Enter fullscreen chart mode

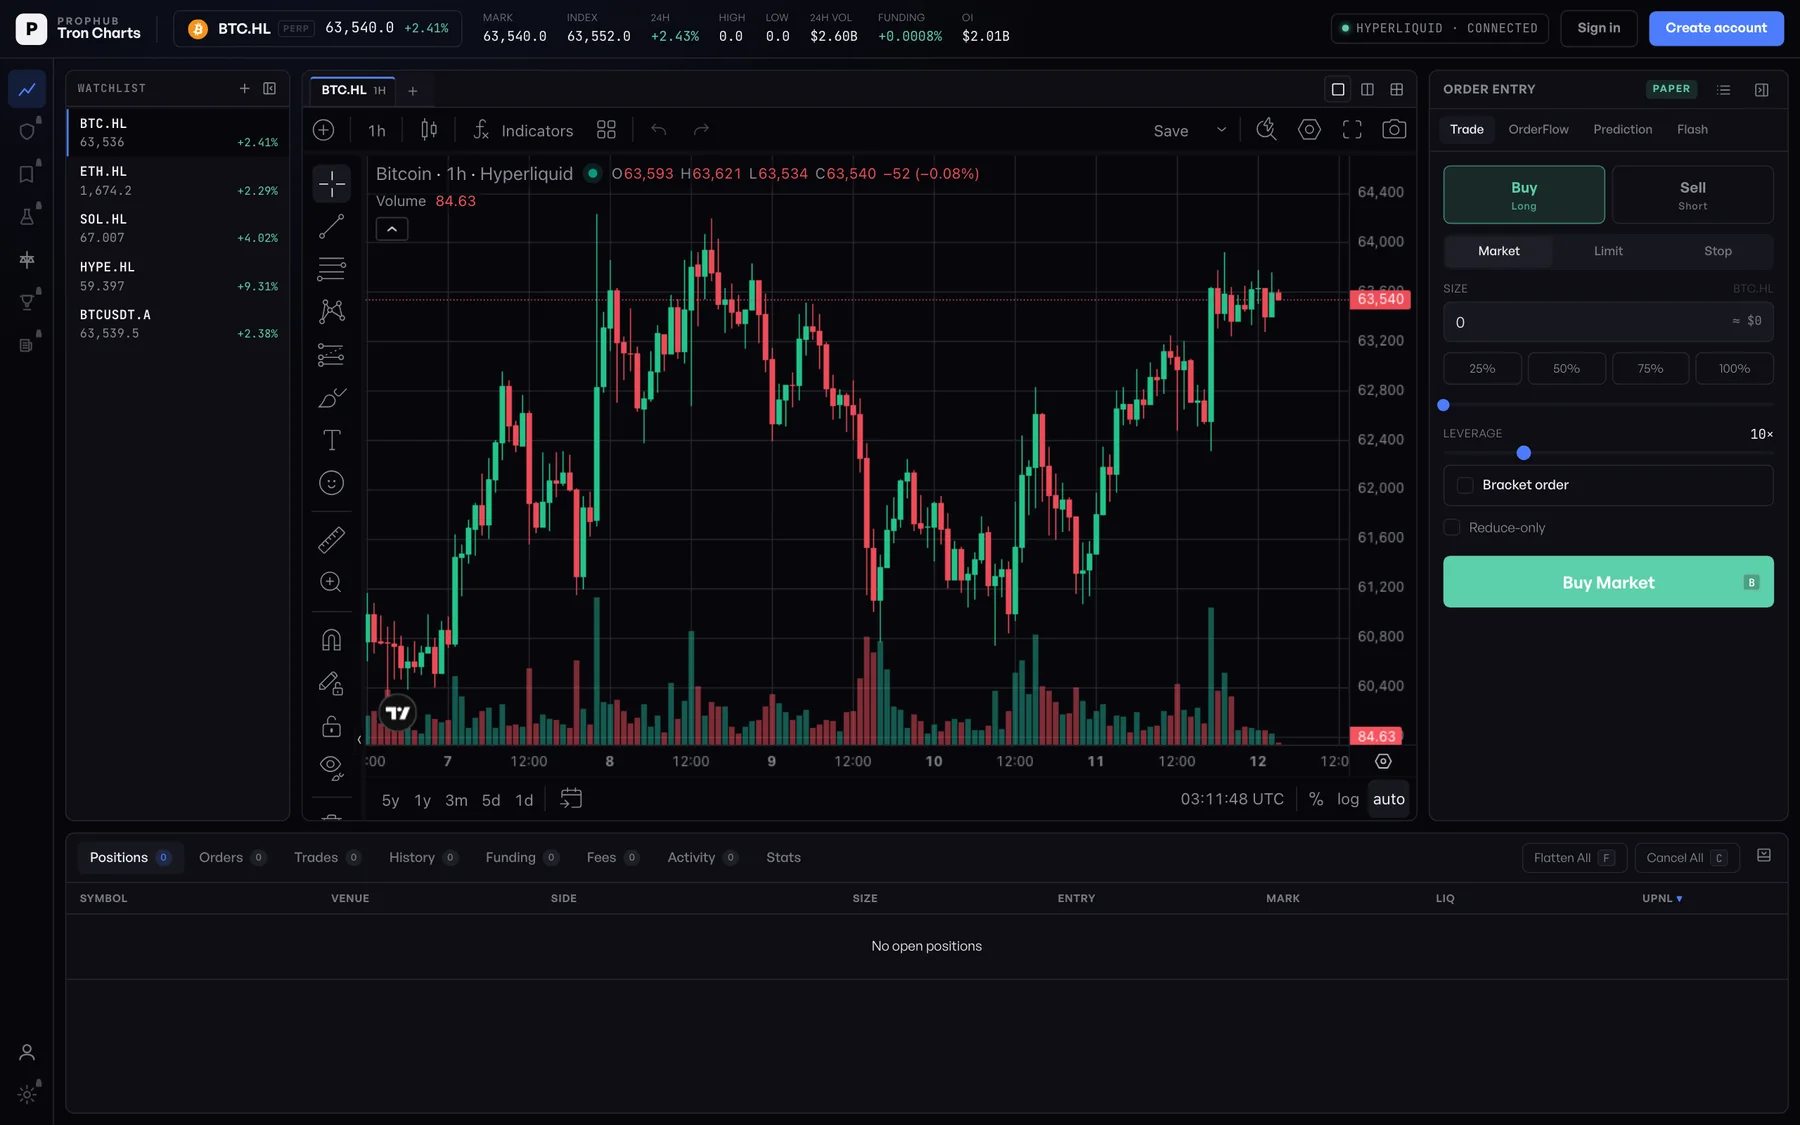click(x=1352, y=130)
